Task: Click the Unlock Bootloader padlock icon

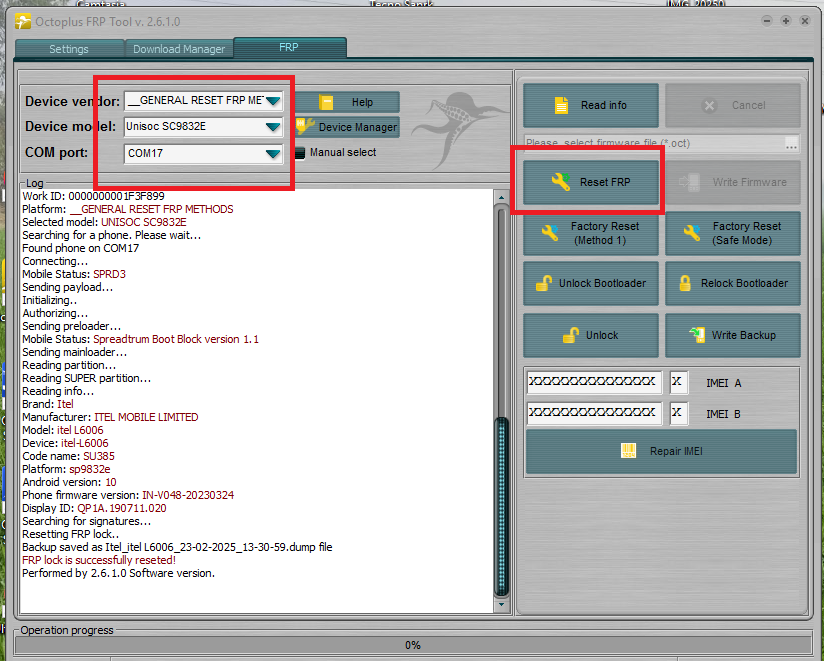Action: (x=543, y=283)
